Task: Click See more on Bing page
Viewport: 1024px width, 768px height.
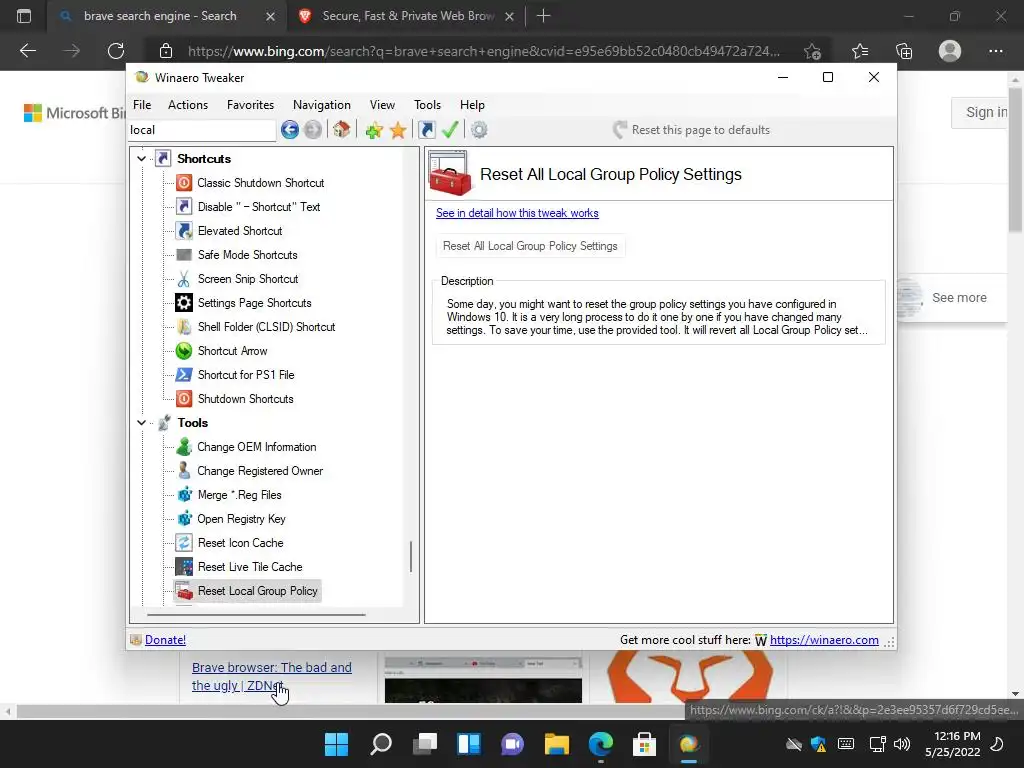Action: [x=959, y=298]
